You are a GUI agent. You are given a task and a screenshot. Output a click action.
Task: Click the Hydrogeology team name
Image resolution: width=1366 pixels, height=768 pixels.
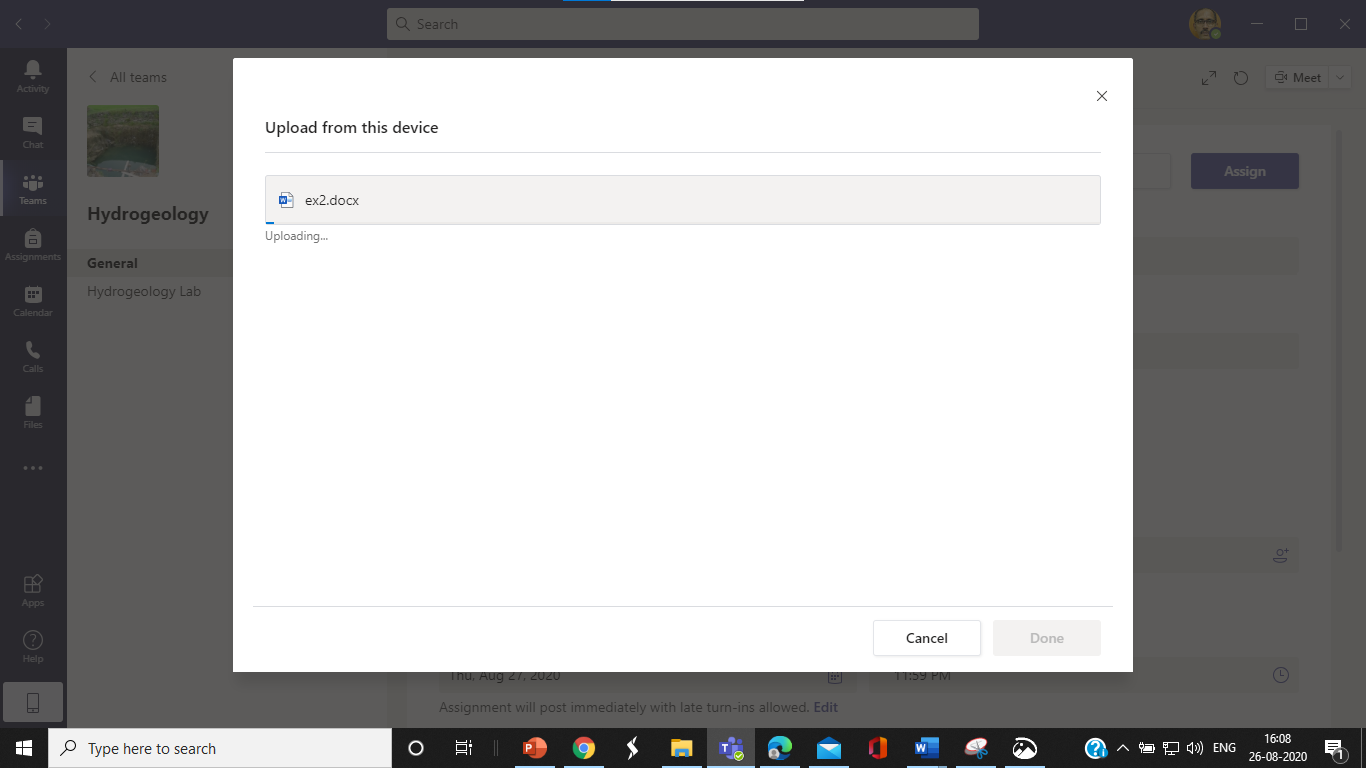tap(148, 214)
